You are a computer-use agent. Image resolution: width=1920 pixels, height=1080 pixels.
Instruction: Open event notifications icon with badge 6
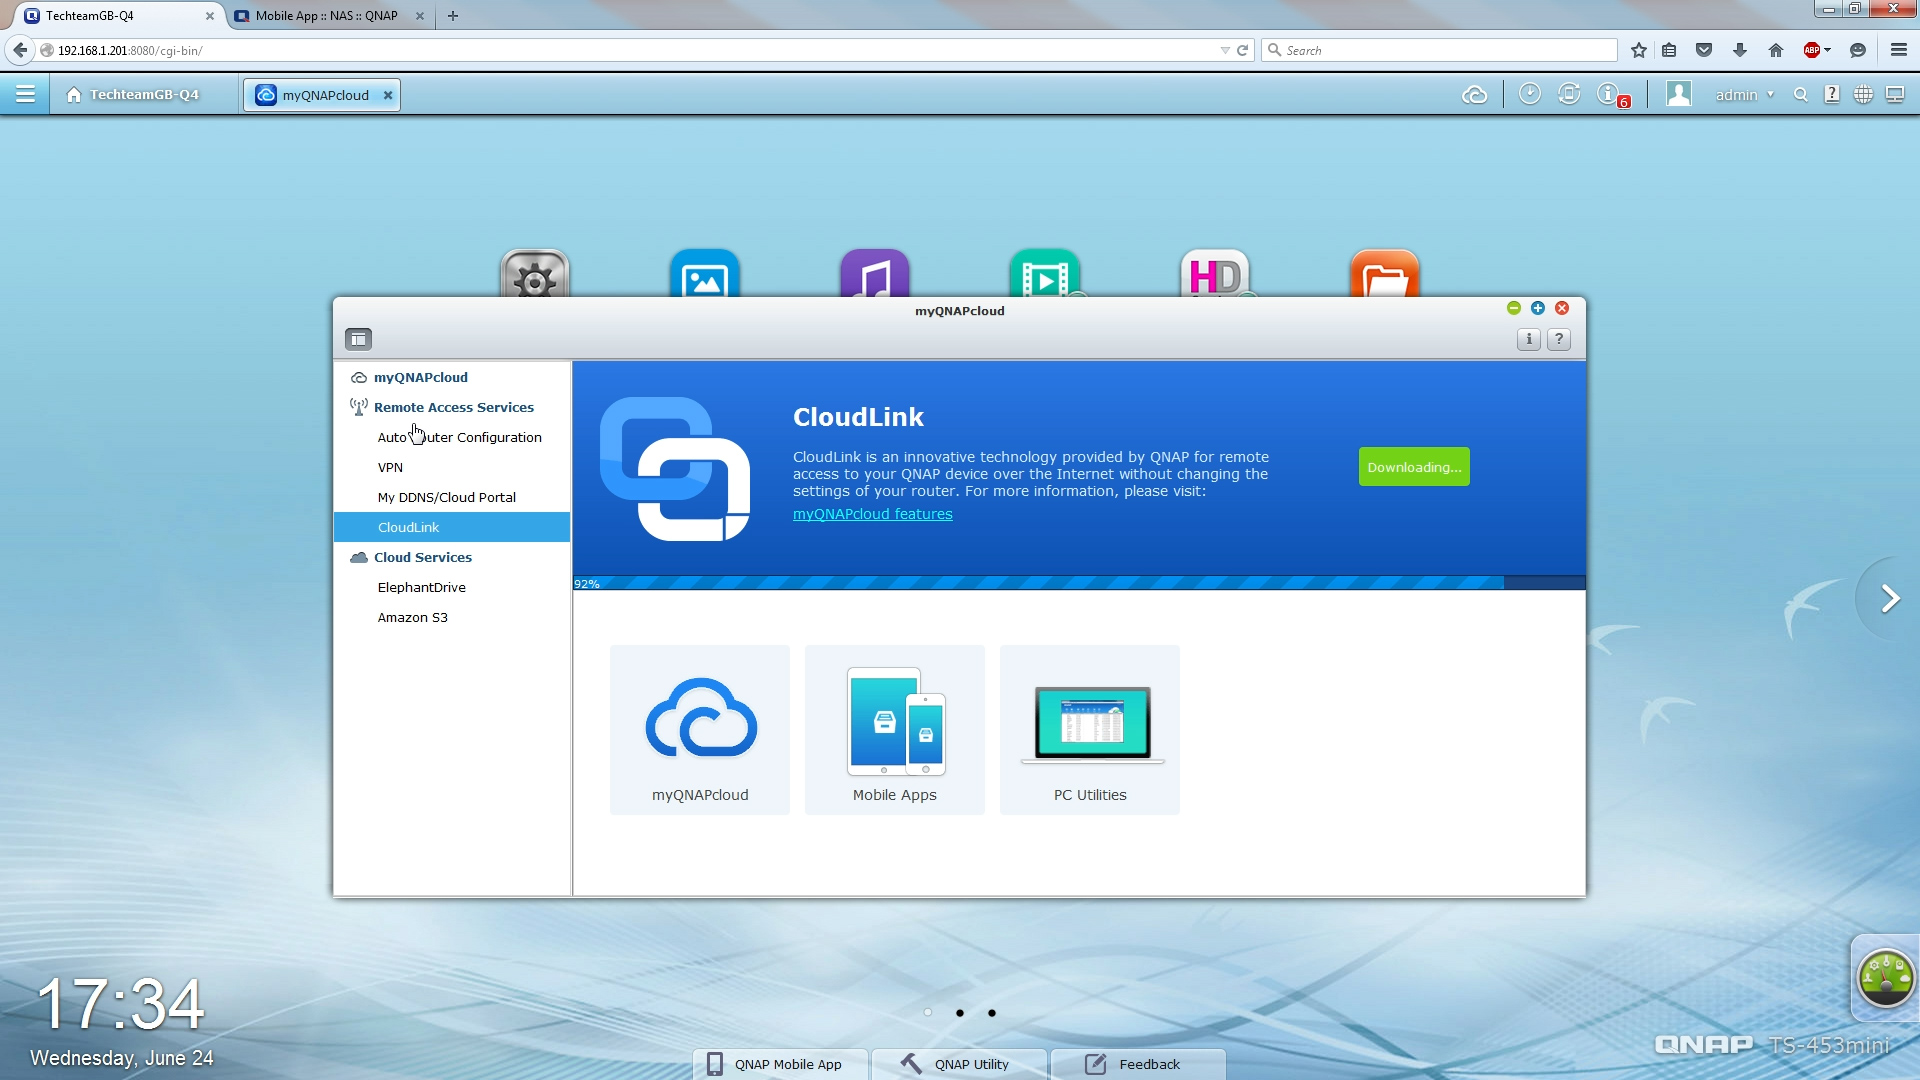tap(1609, 94)
